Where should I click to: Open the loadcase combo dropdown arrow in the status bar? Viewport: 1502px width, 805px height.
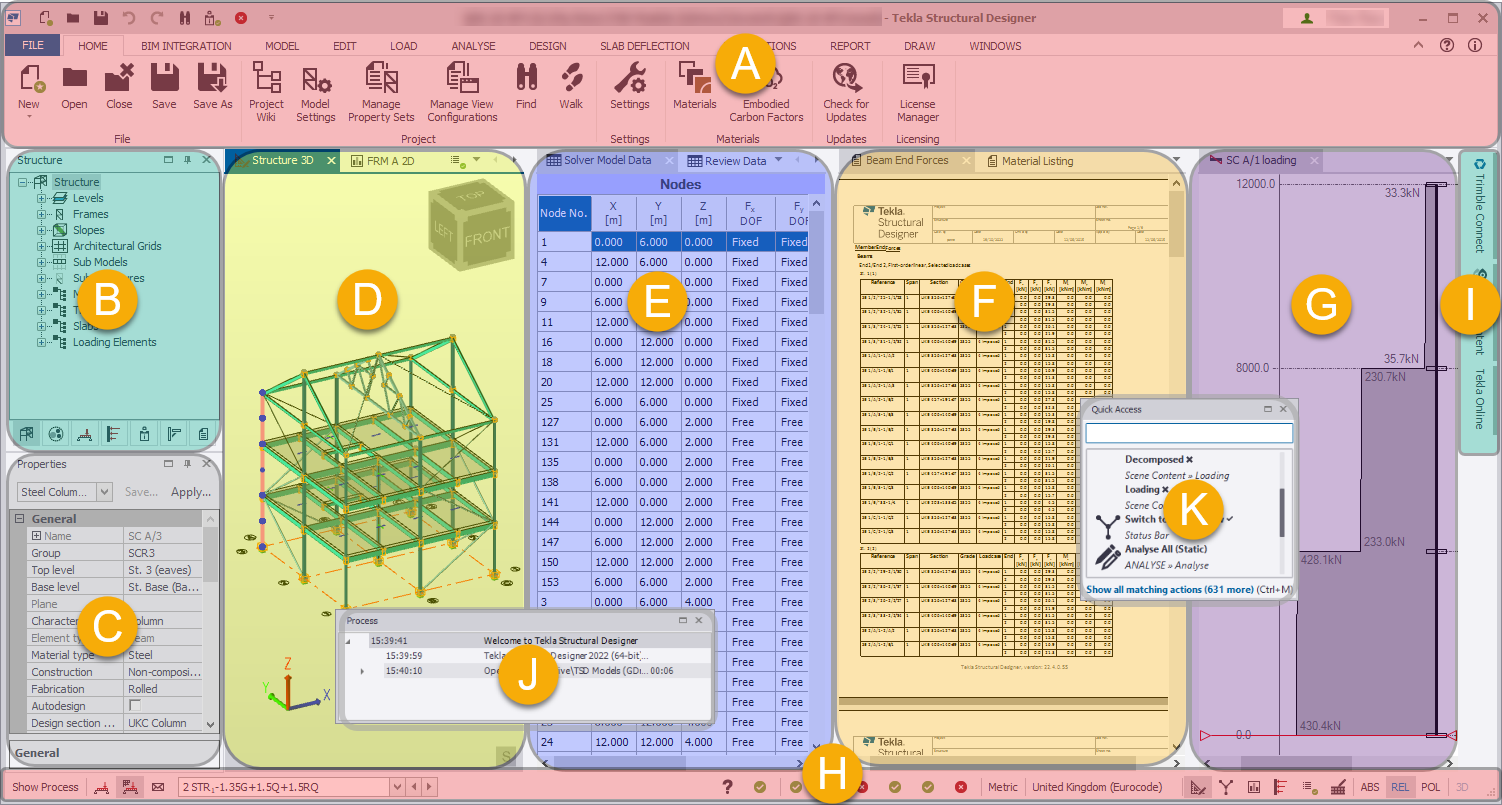(x=397, y=787)
